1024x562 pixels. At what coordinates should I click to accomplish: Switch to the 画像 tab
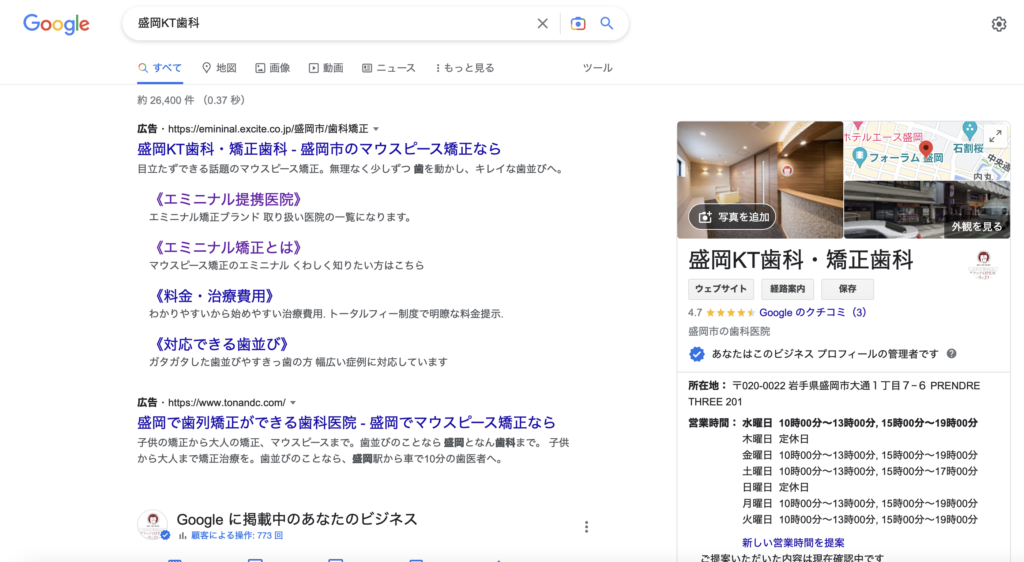[x=272, y=68]
